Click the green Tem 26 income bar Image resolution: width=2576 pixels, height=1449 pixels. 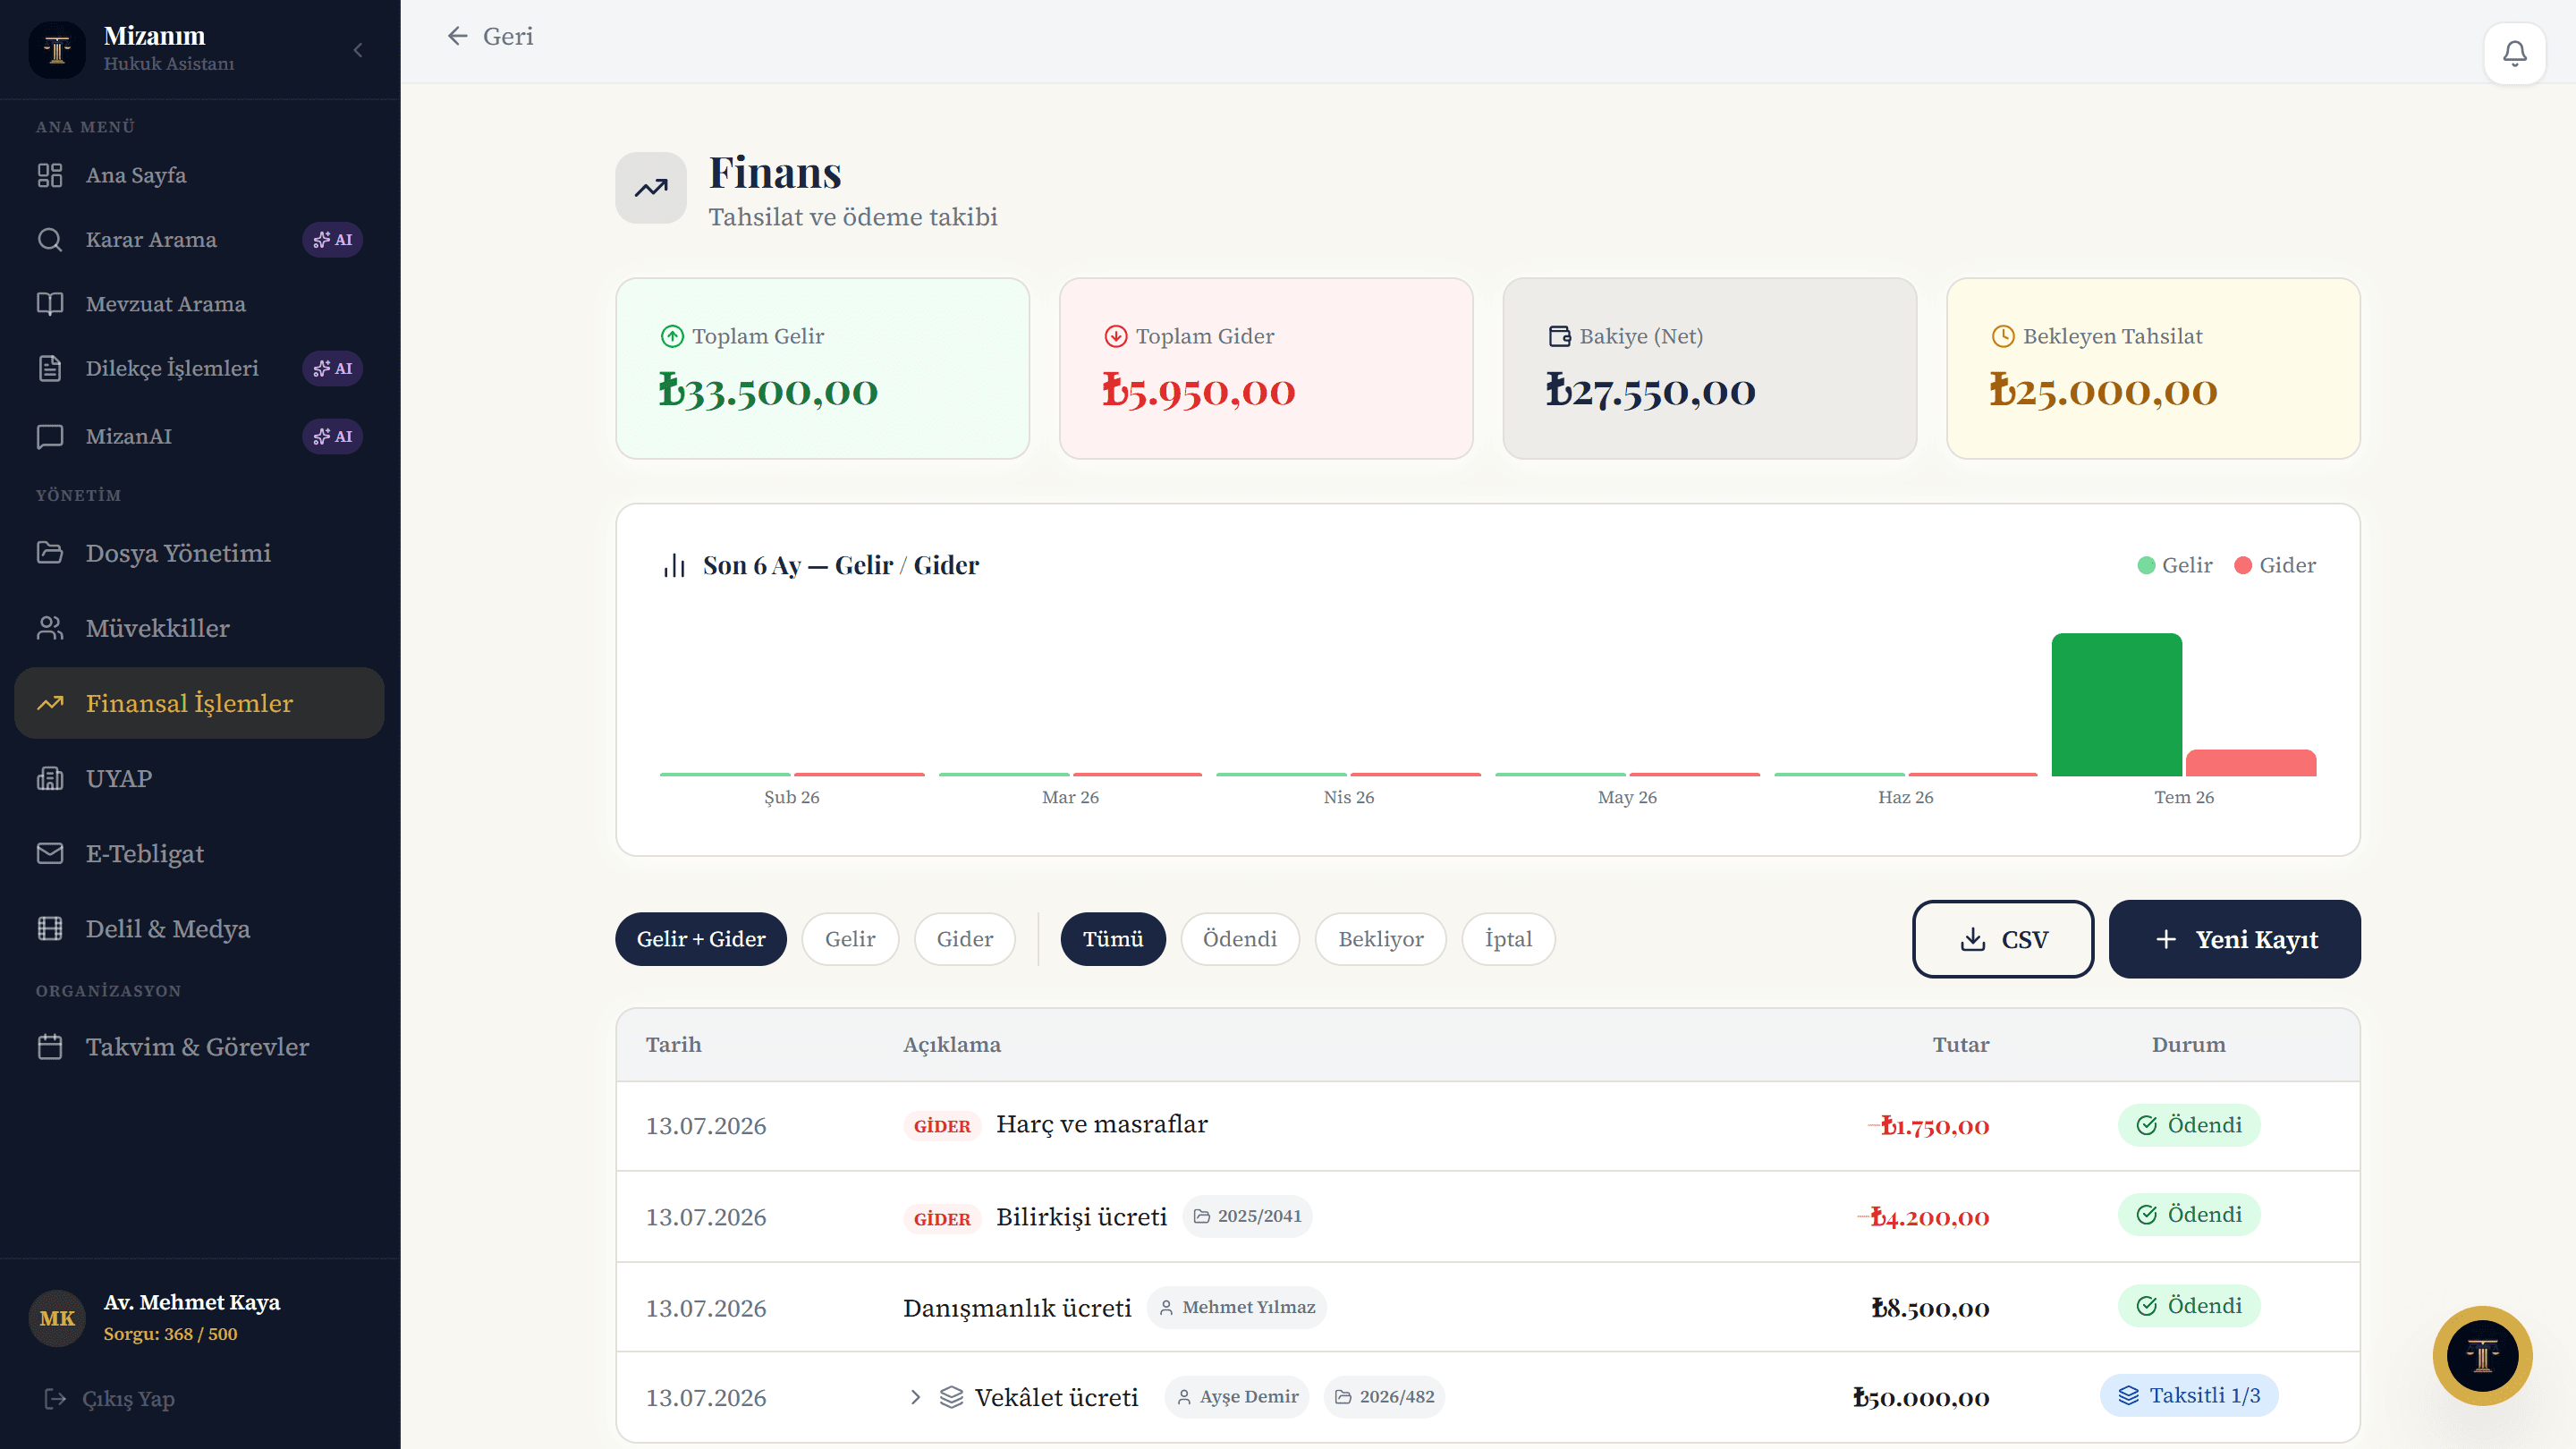point(2116,704)
